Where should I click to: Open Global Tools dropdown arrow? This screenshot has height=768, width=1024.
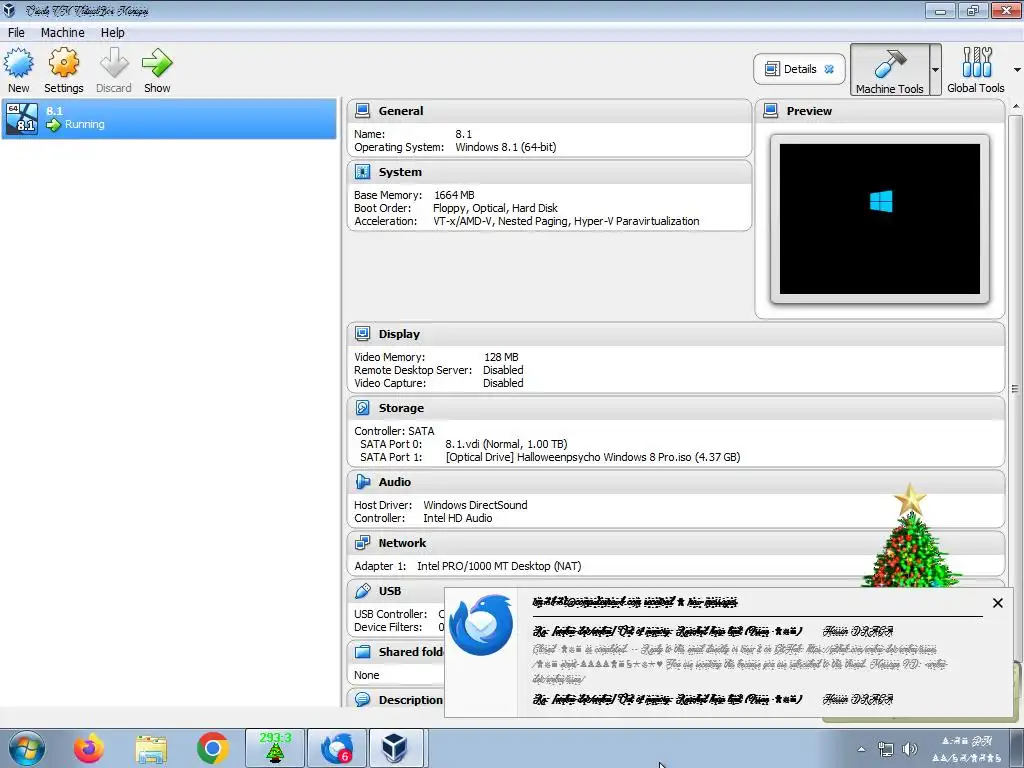coord(1017,69)
